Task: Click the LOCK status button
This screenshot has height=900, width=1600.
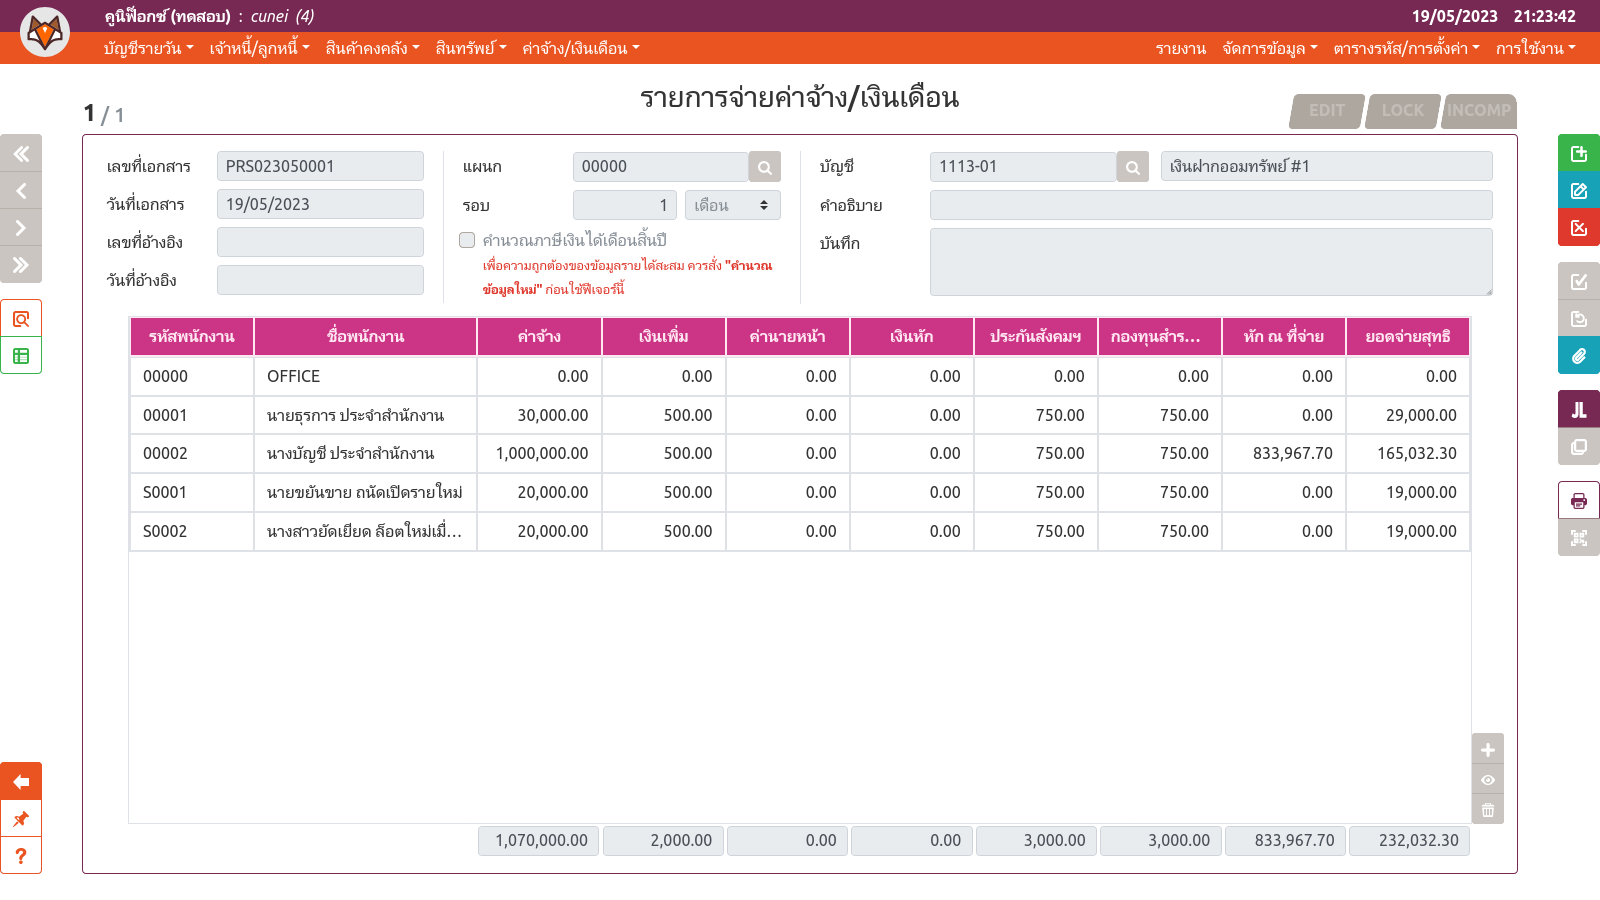Action: coord(1402,110)
